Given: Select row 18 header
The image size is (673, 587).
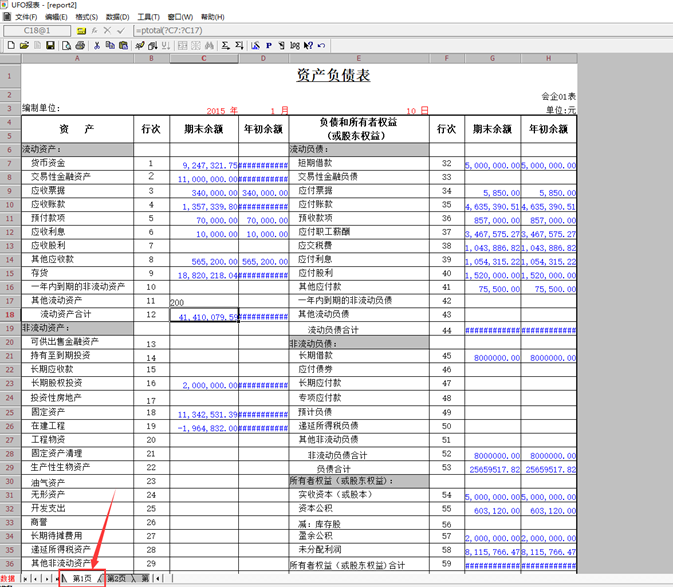Looking at the screenshot, I should point(10,315).
